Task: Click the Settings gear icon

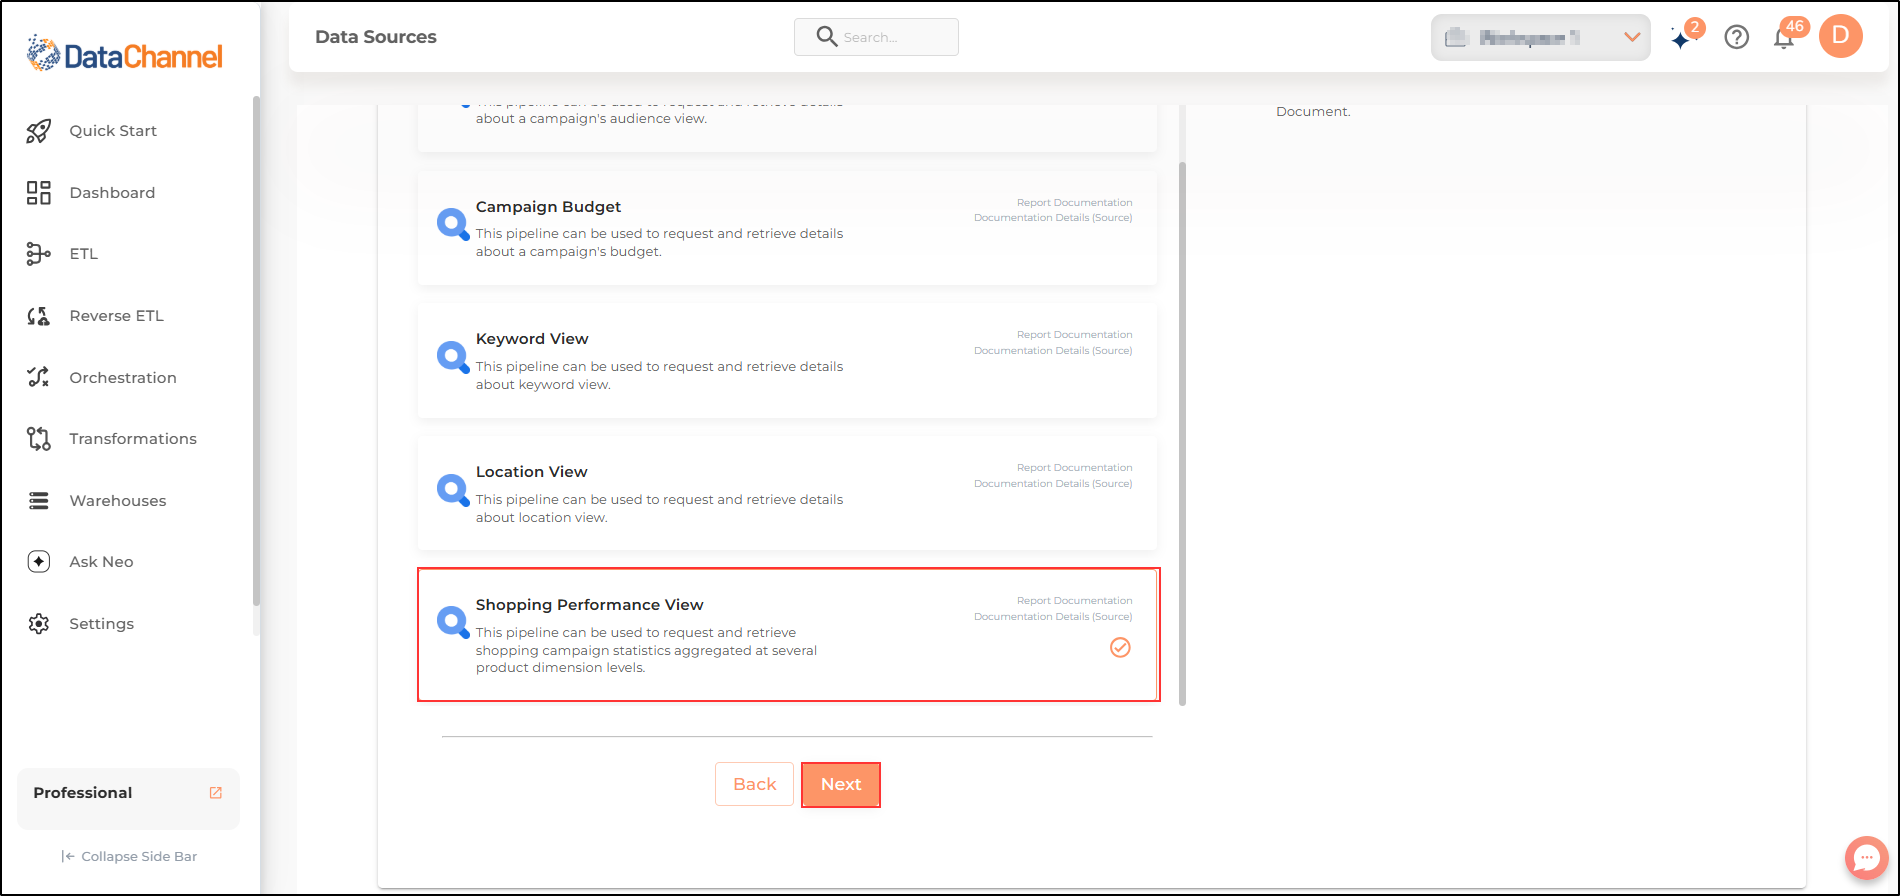Action: (x=39, y=624)
